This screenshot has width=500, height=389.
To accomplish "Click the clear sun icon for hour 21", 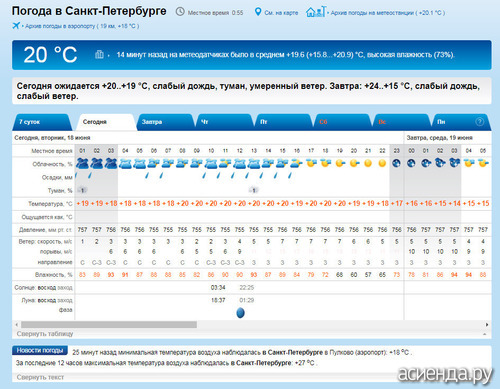I will pos(368,163).
